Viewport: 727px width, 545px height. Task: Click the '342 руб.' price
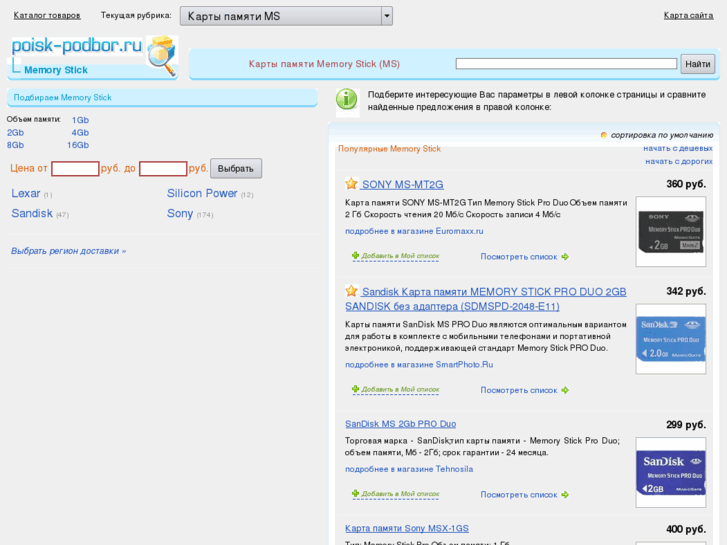click(x=686, y=291)
